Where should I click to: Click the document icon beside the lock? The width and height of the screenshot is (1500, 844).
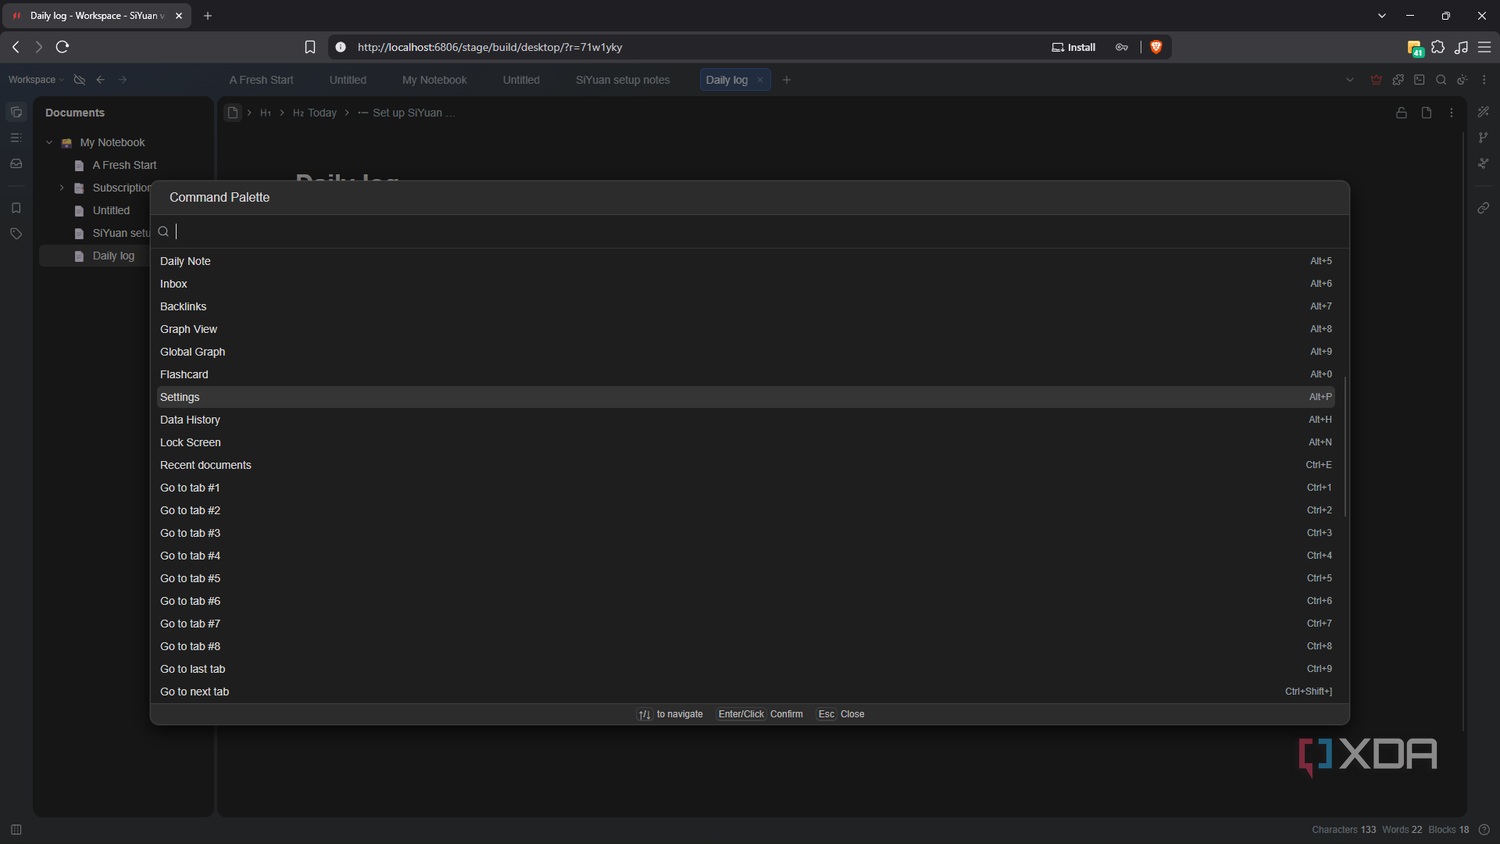click(x=1426, y=113)
